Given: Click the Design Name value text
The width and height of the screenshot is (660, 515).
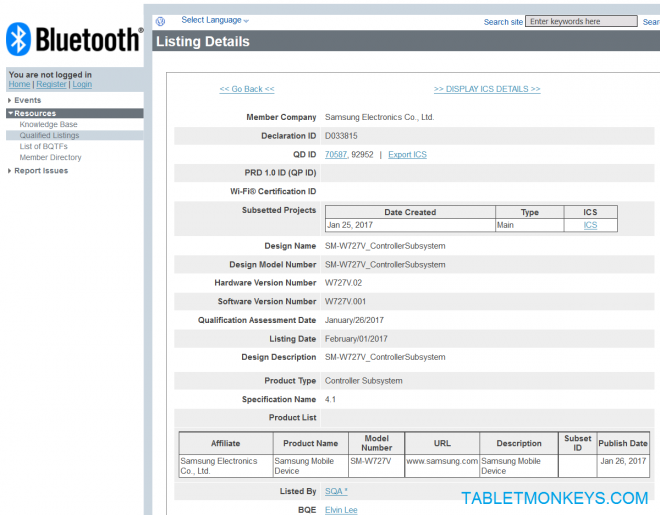Looking at the screenshot, I should click(x=385, y=246).
